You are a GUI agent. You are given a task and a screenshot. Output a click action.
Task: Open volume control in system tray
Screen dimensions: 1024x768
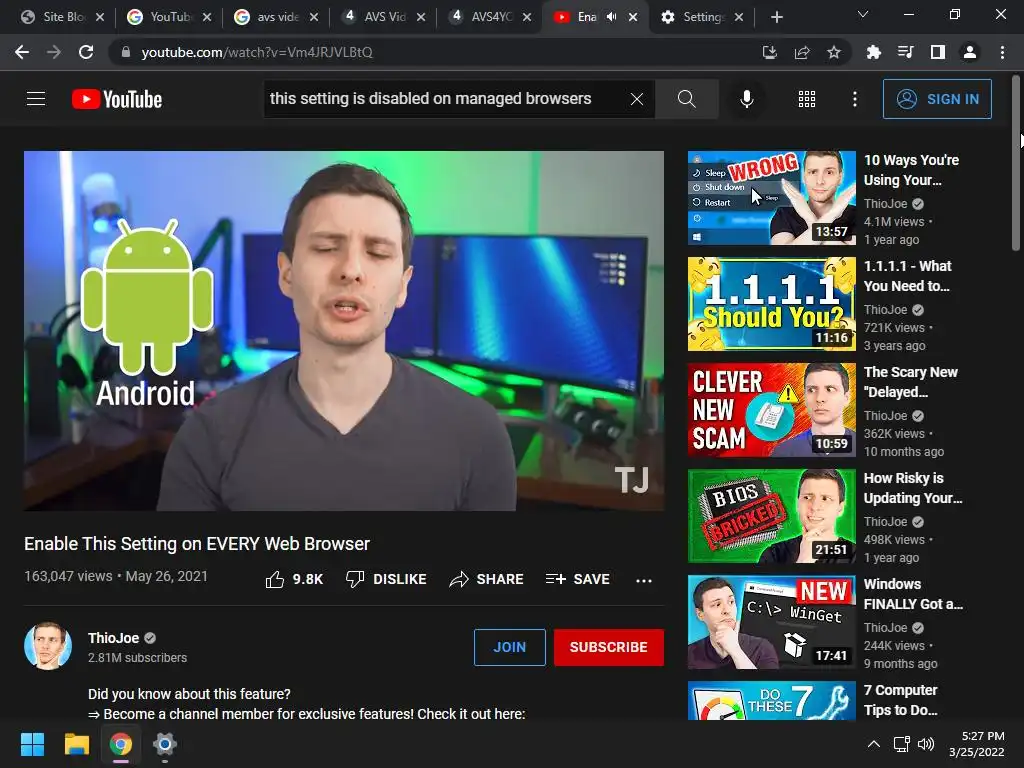pyautogui.click(x=926, y=744)
